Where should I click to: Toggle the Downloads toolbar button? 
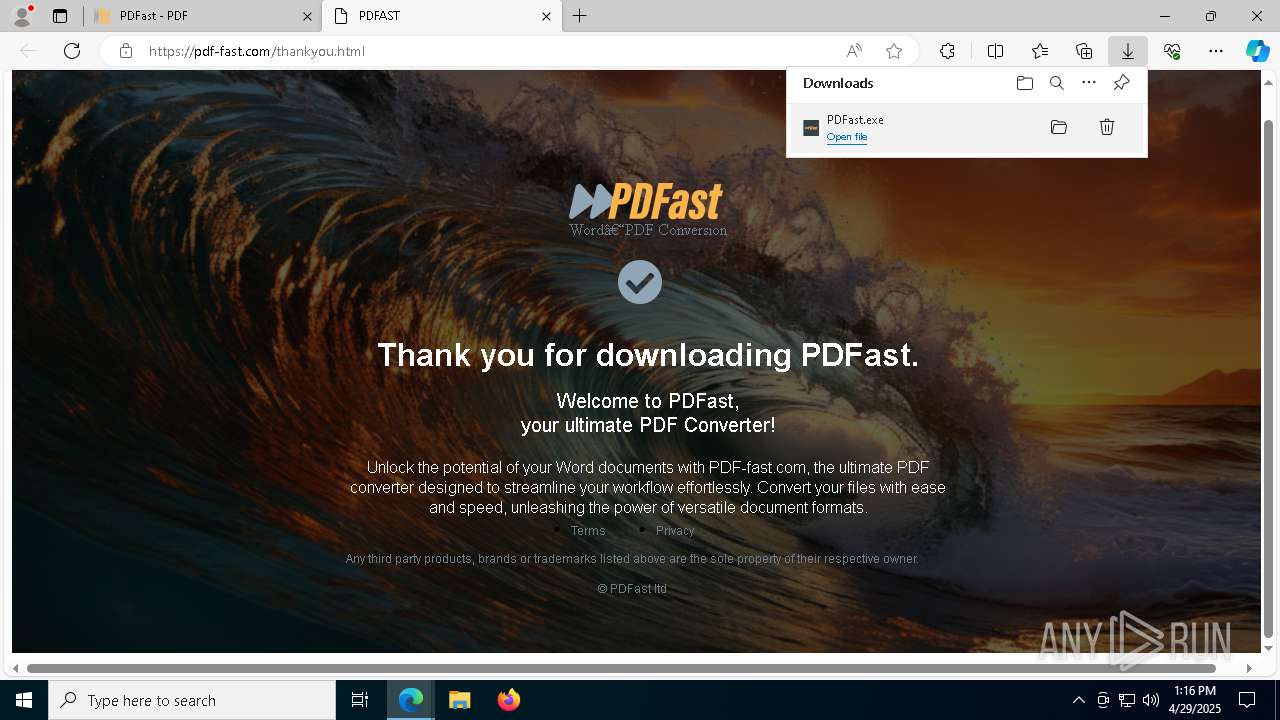[x=1128, y=51]
